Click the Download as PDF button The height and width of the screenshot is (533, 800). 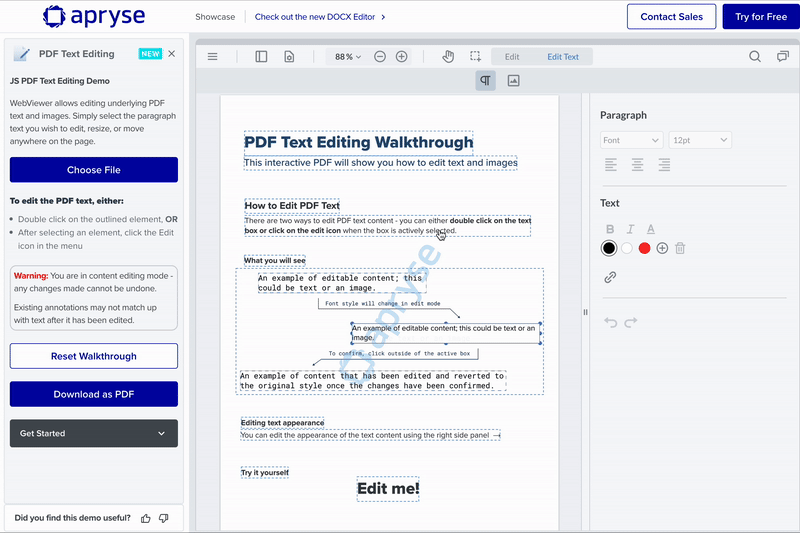(x=94, y=394)
